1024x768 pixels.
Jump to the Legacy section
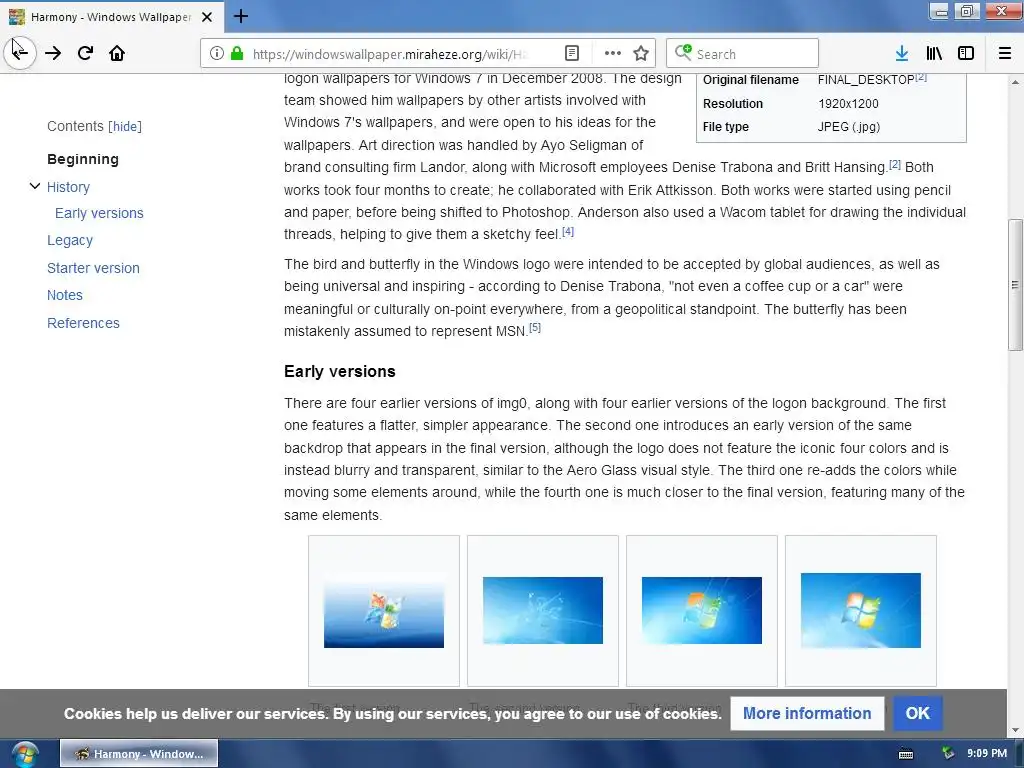tap(70, 240)
